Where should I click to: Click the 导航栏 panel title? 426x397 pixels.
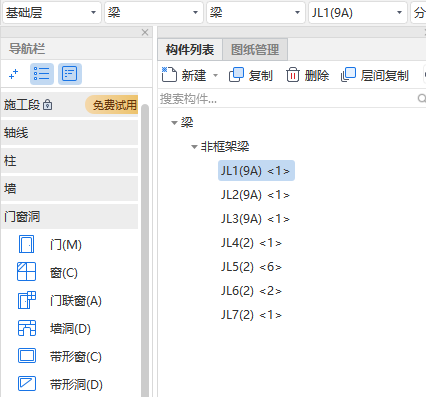[27, 49]
